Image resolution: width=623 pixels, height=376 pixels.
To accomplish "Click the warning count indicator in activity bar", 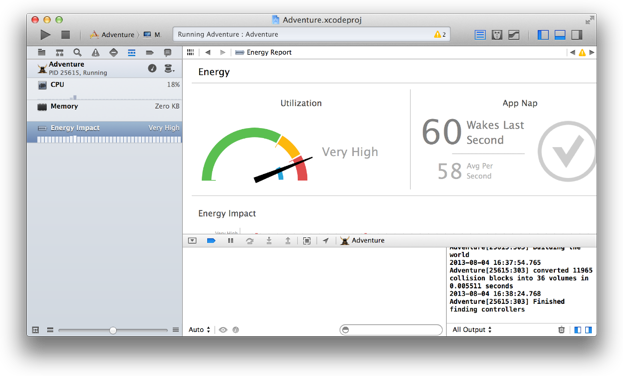I will (x=439, y=35).
